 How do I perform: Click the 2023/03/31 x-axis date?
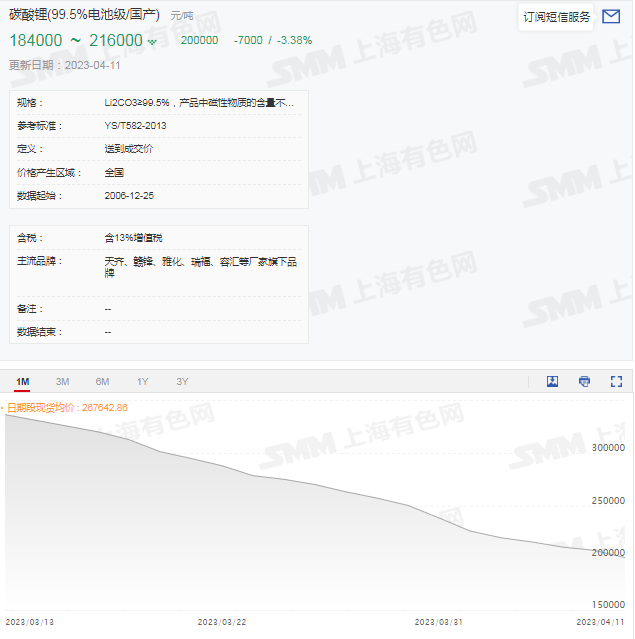(439, 622)
